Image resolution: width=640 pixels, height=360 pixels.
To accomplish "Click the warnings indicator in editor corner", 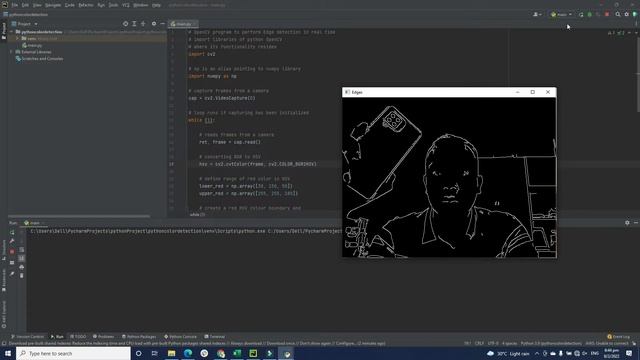I will click(616, 33).
